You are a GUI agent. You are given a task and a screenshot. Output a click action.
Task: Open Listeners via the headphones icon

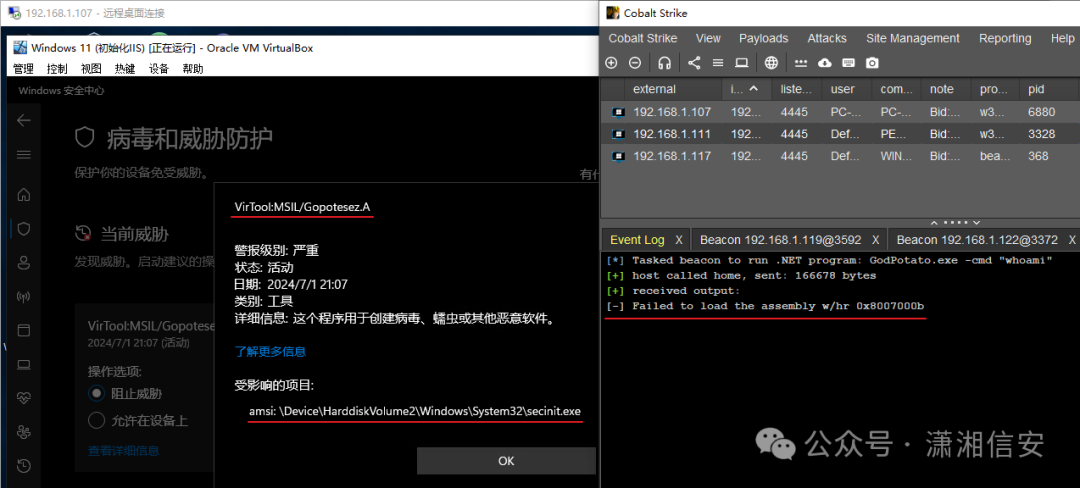coord(665,63)
